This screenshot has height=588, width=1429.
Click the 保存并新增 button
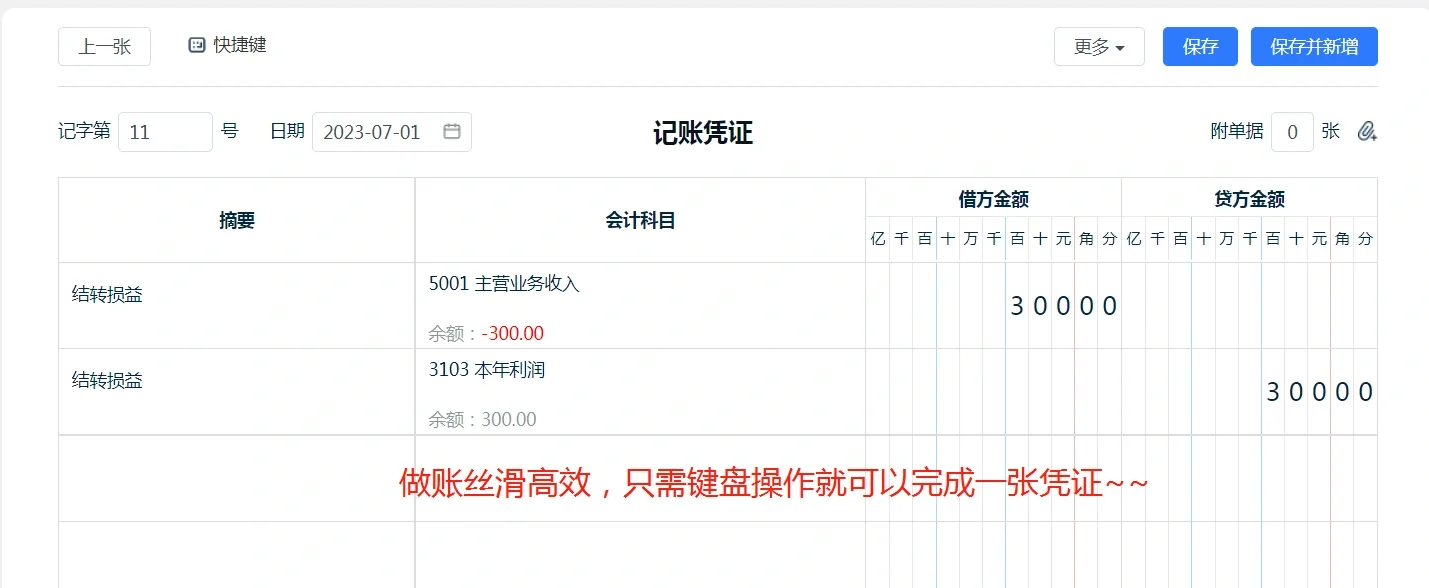(1314, 46)
